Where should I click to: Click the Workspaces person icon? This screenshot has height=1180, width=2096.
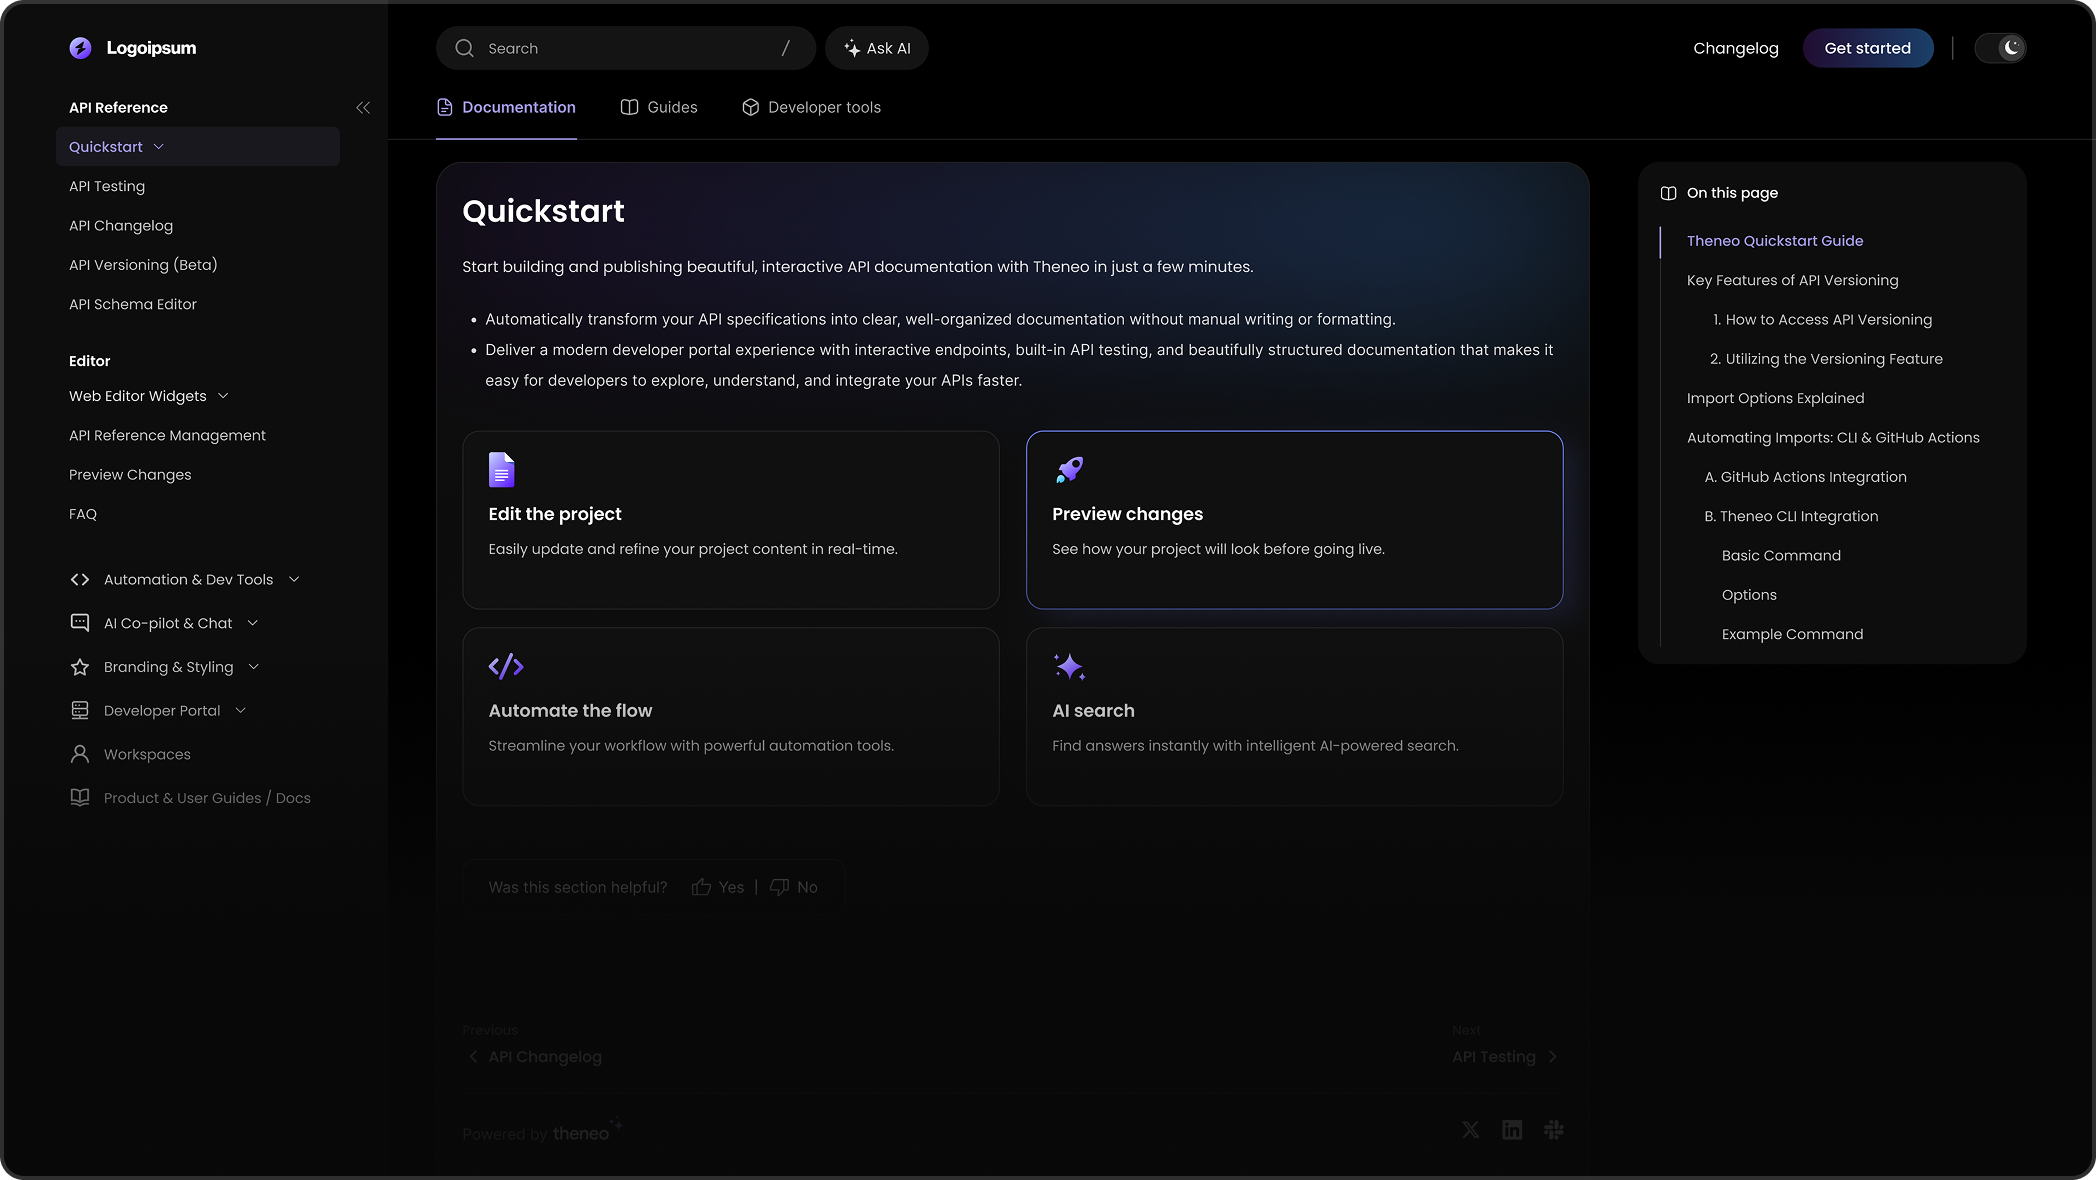click(80, 754)
